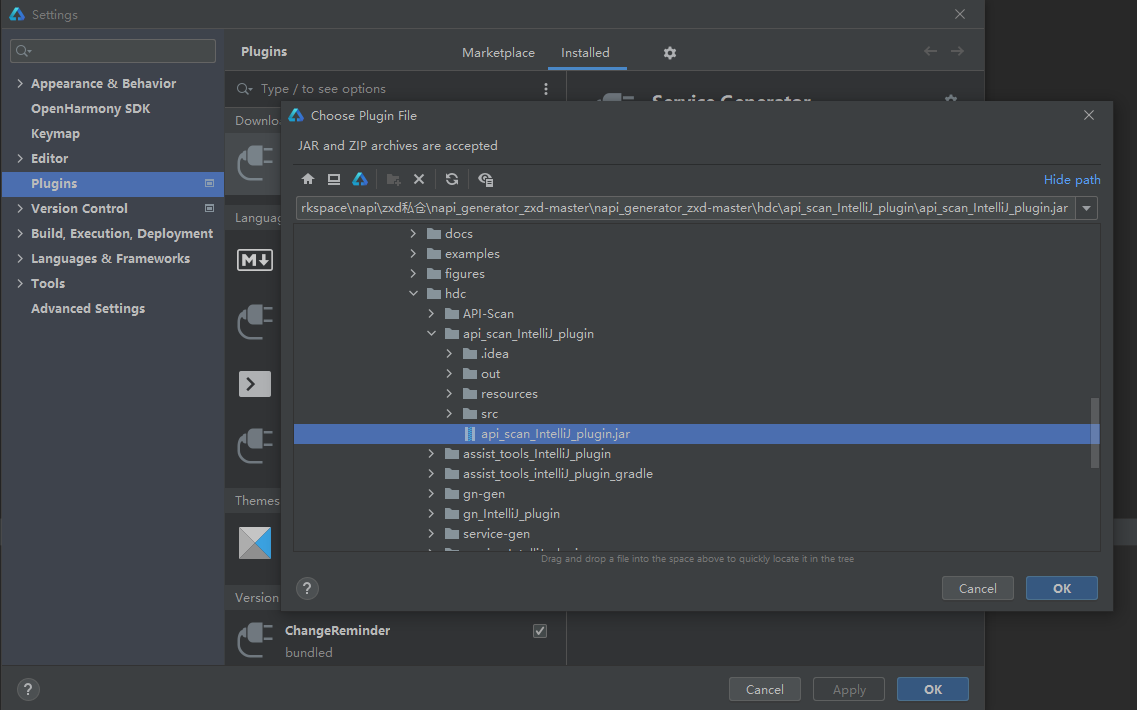
Task: Open the Plugins gear settings menu
Action: (670, 53)
